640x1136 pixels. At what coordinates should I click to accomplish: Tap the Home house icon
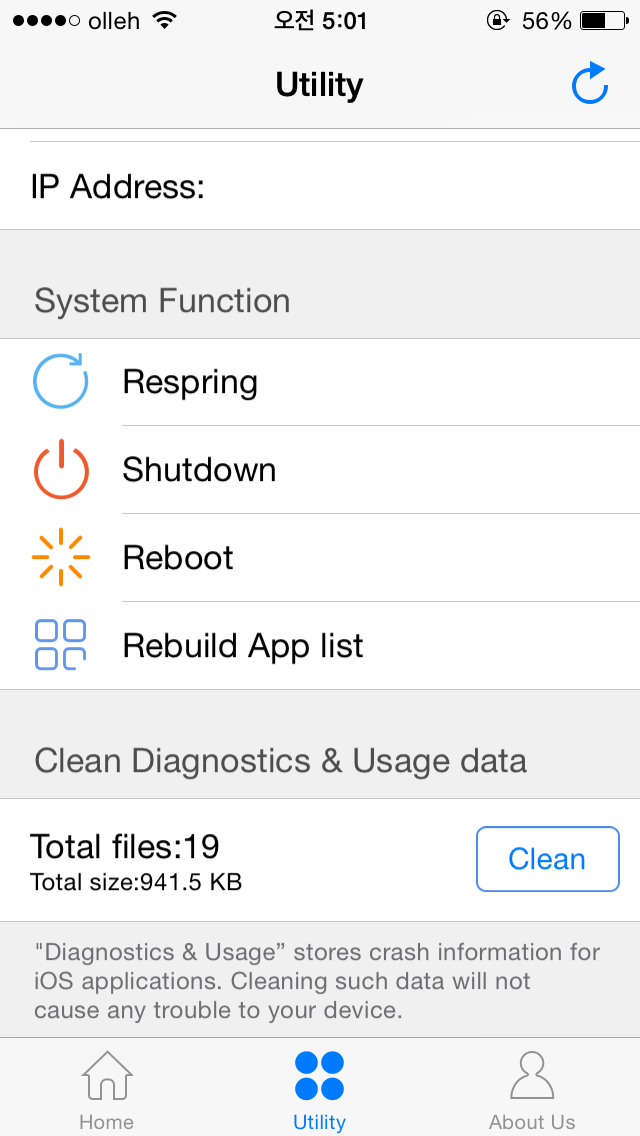(107, 1076)
